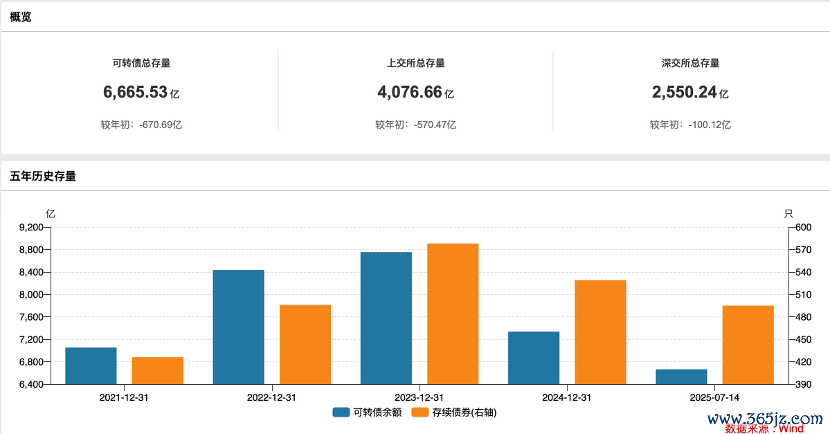Screen dimensions: 830x434
Task: Select the blue bar for 2021-12-31
Action: click(x=91, y=366)
